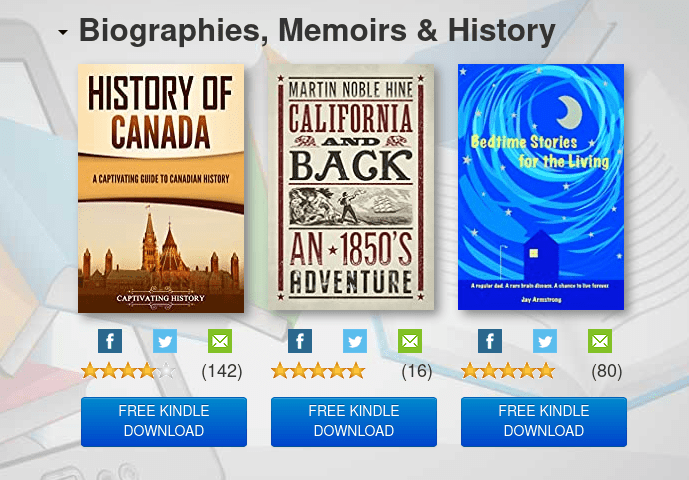Tweet the California and Back book
This screenshot has height=480, width=689.
click(355, 341)
